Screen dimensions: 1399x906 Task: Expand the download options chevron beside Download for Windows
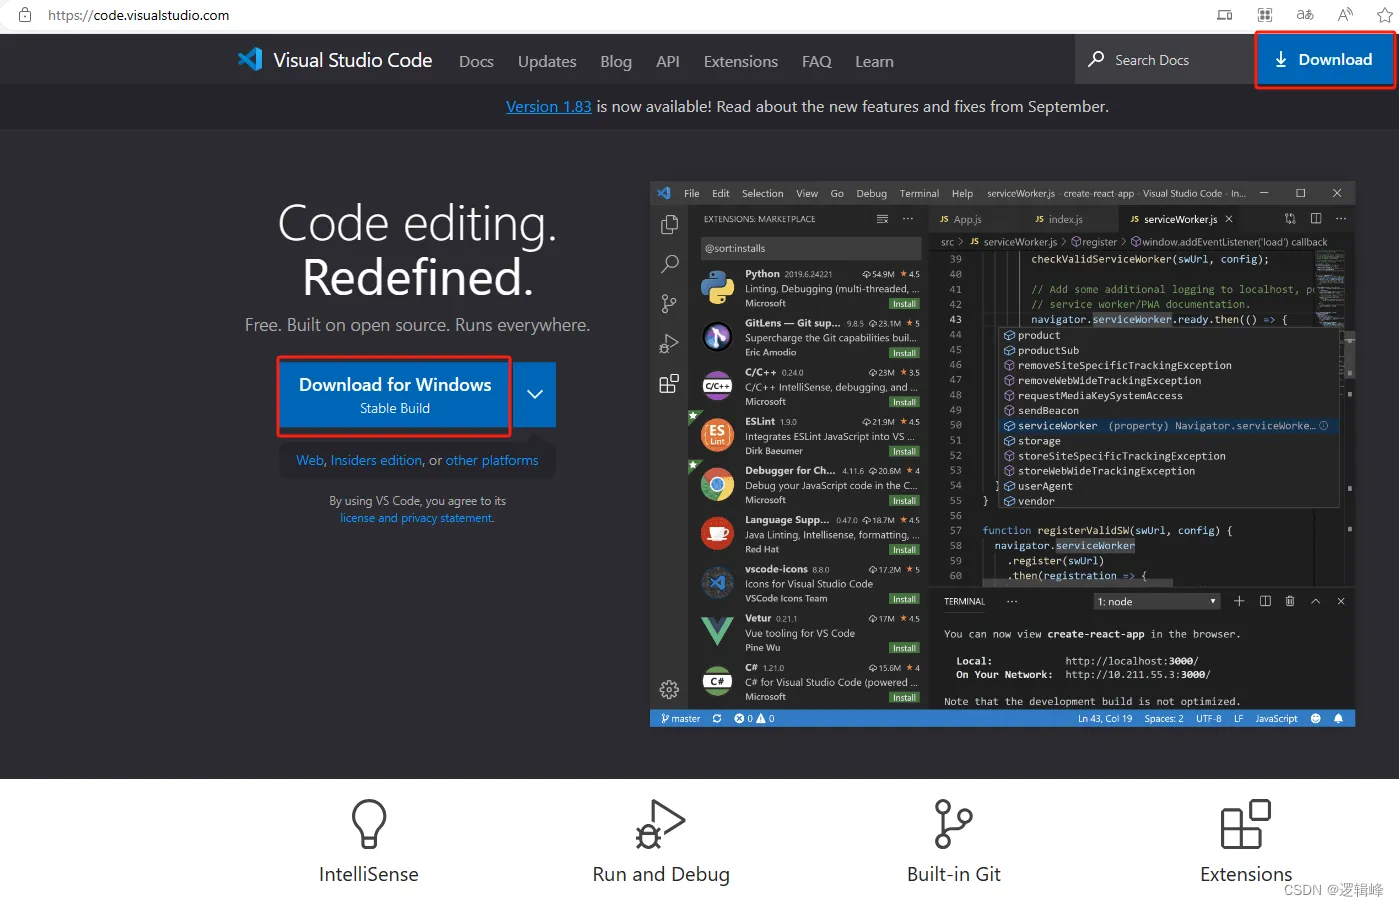tap(535, 394)
